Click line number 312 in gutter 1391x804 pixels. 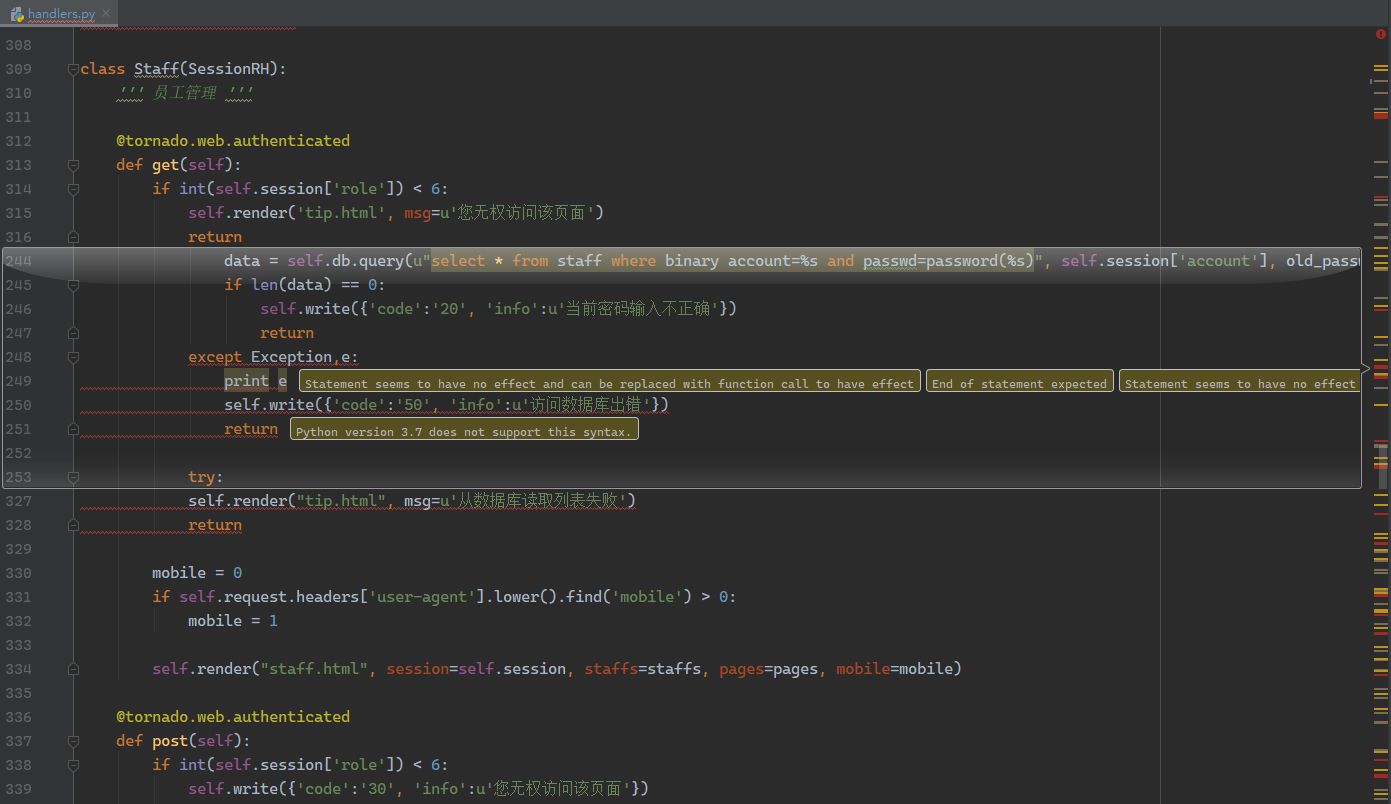(x=18, y=141)
